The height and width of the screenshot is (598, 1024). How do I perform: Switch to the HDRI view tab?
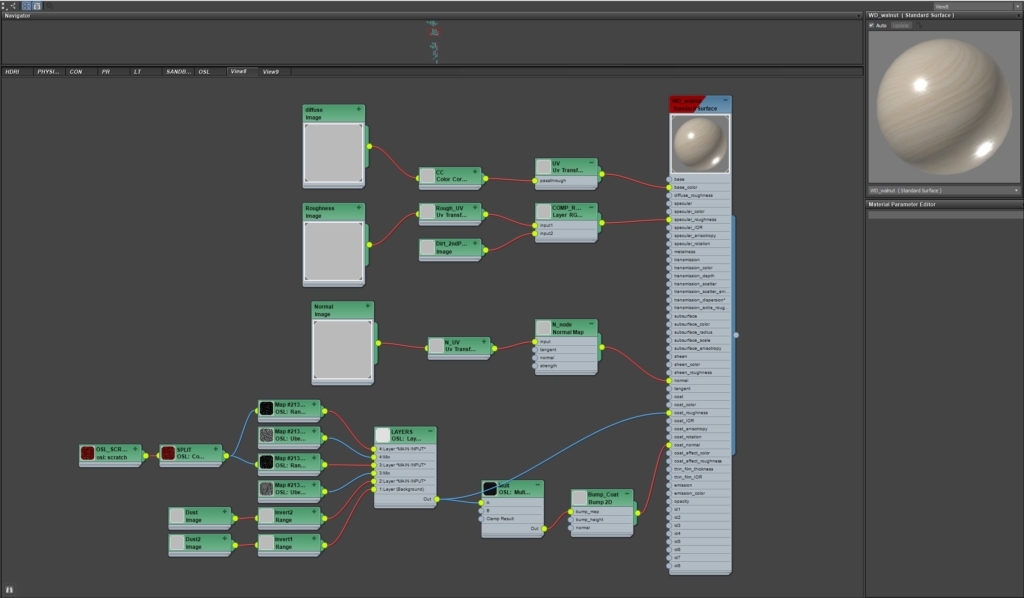pos(12,72)
